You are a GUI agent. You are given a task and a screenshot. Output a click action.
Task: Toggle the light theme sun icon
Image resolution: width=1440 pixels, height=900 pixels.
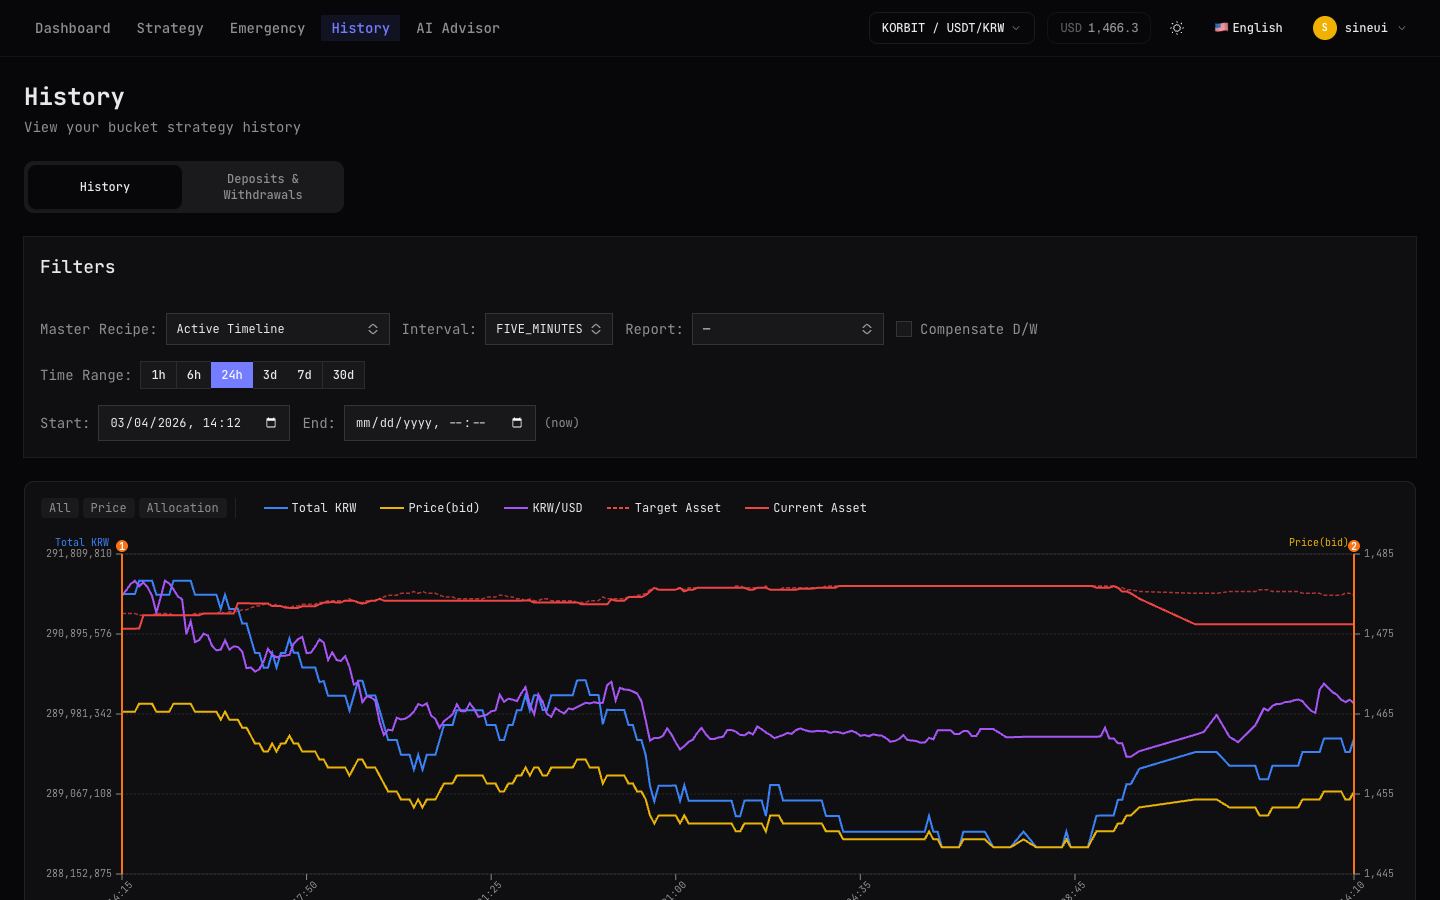click(1177, 28)
